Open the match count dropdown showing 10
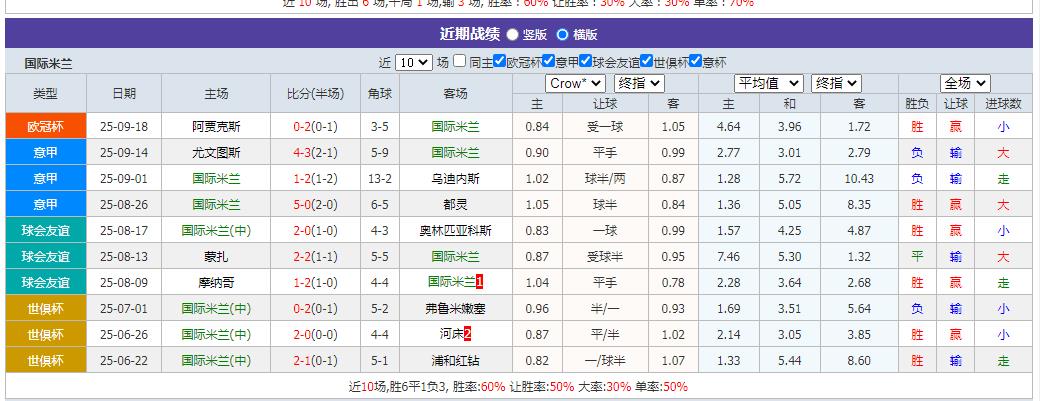Viewport: 1040px width, 401px height. (x=413, y=62)
